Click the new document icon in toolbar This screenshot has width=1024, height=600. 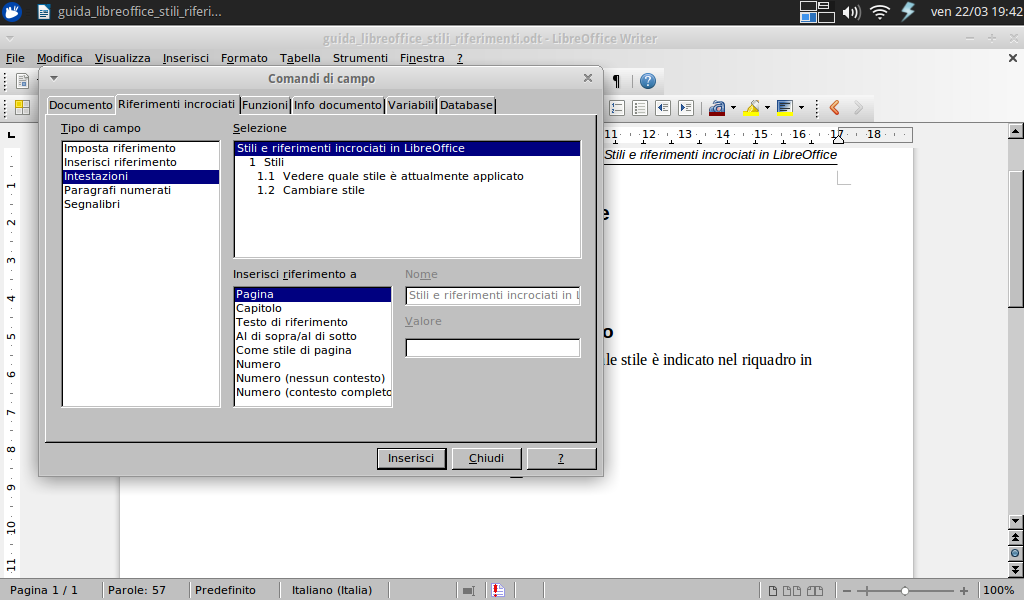coord(22,81)
